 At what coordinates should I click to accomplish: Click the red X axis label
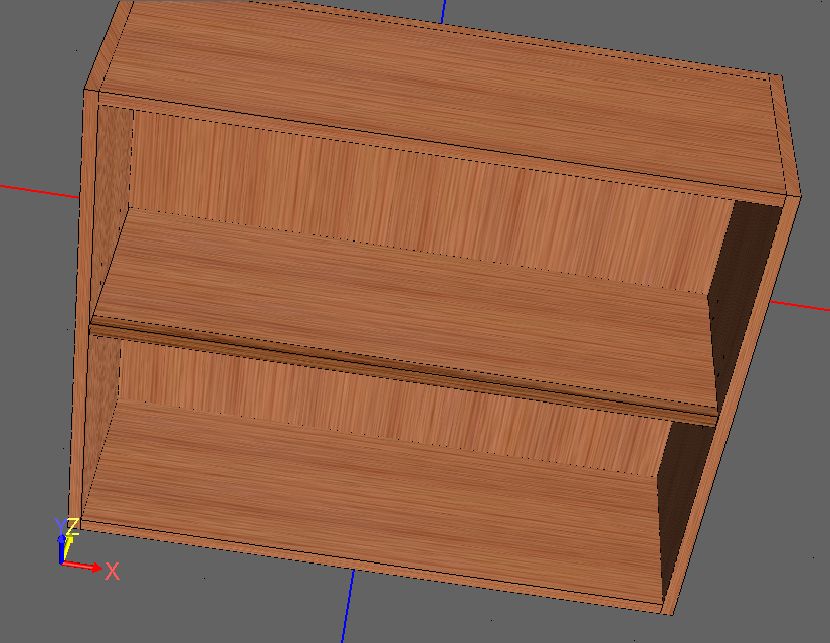[x=112, y=572]
